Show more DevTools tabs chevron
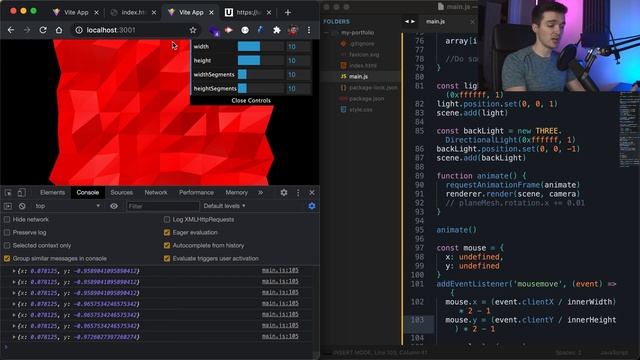 pos(260,193)
